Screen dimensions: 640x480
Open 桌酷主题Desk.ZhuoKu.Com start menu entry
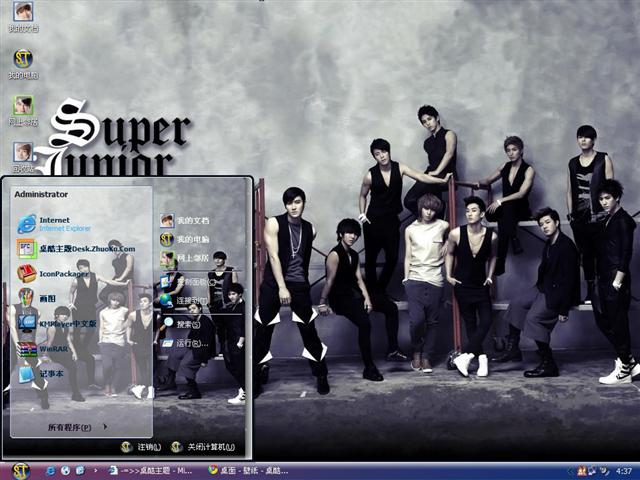(x=76, y=249)
